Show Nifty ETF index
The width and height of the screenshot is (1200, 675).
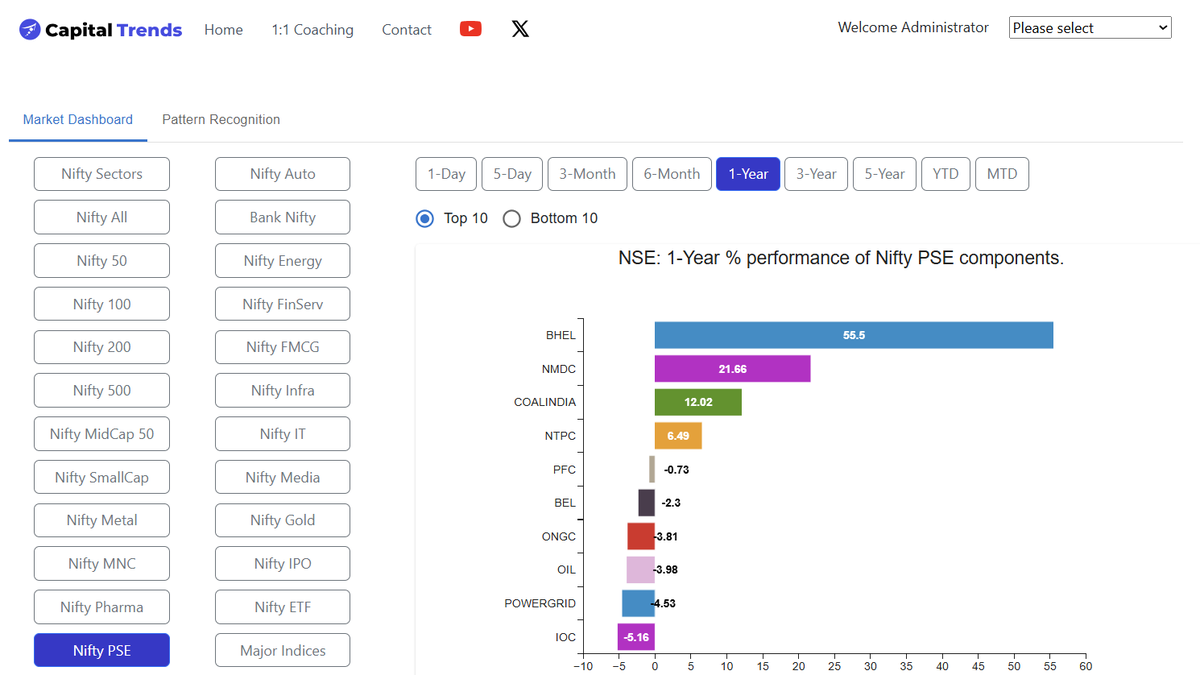pos(283,607)
